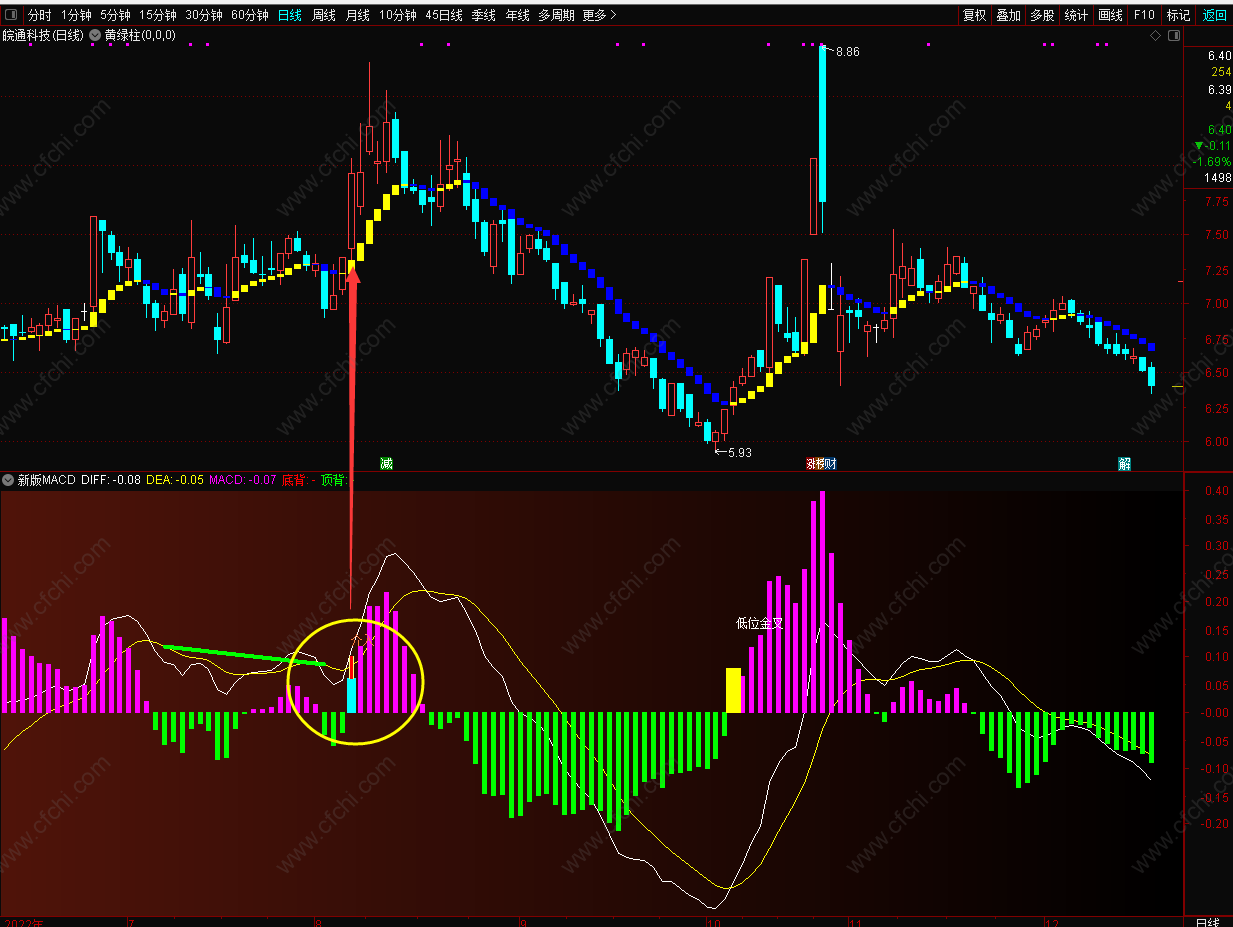Click the 标记 mark button

(1179, 15)
